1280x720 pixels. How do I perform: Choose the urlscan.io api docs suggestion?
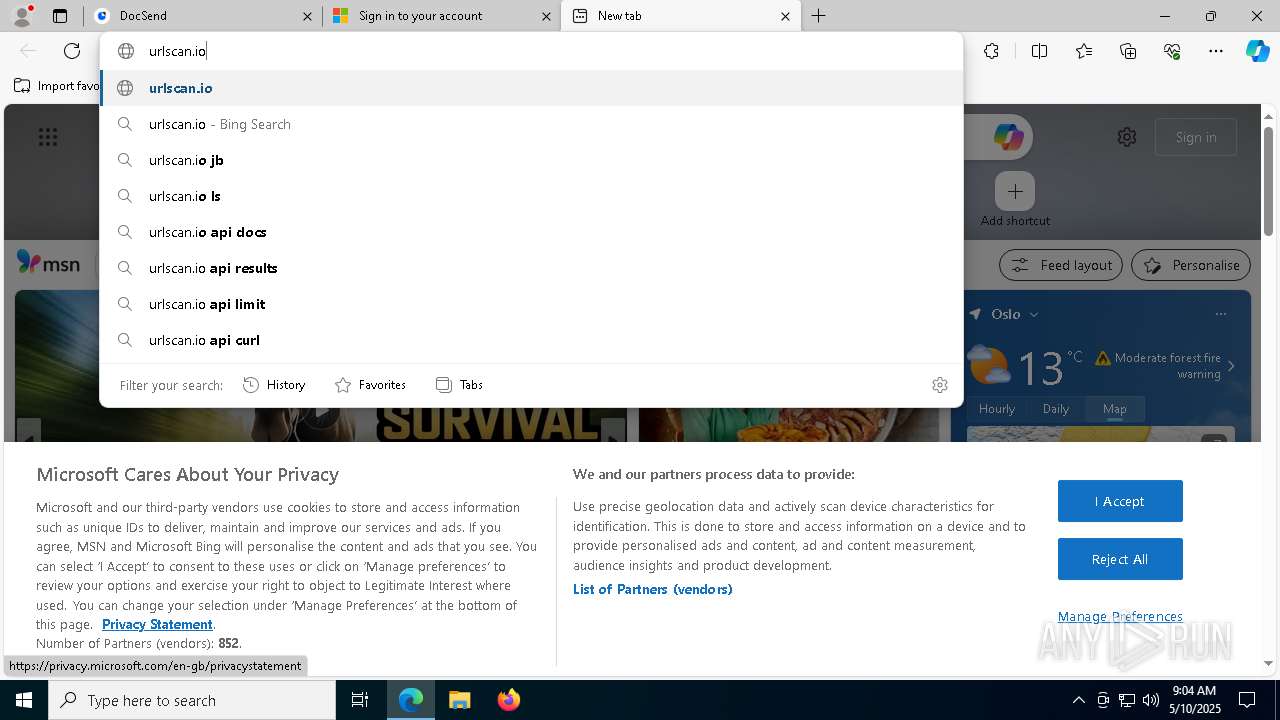(x=531, y=232)
